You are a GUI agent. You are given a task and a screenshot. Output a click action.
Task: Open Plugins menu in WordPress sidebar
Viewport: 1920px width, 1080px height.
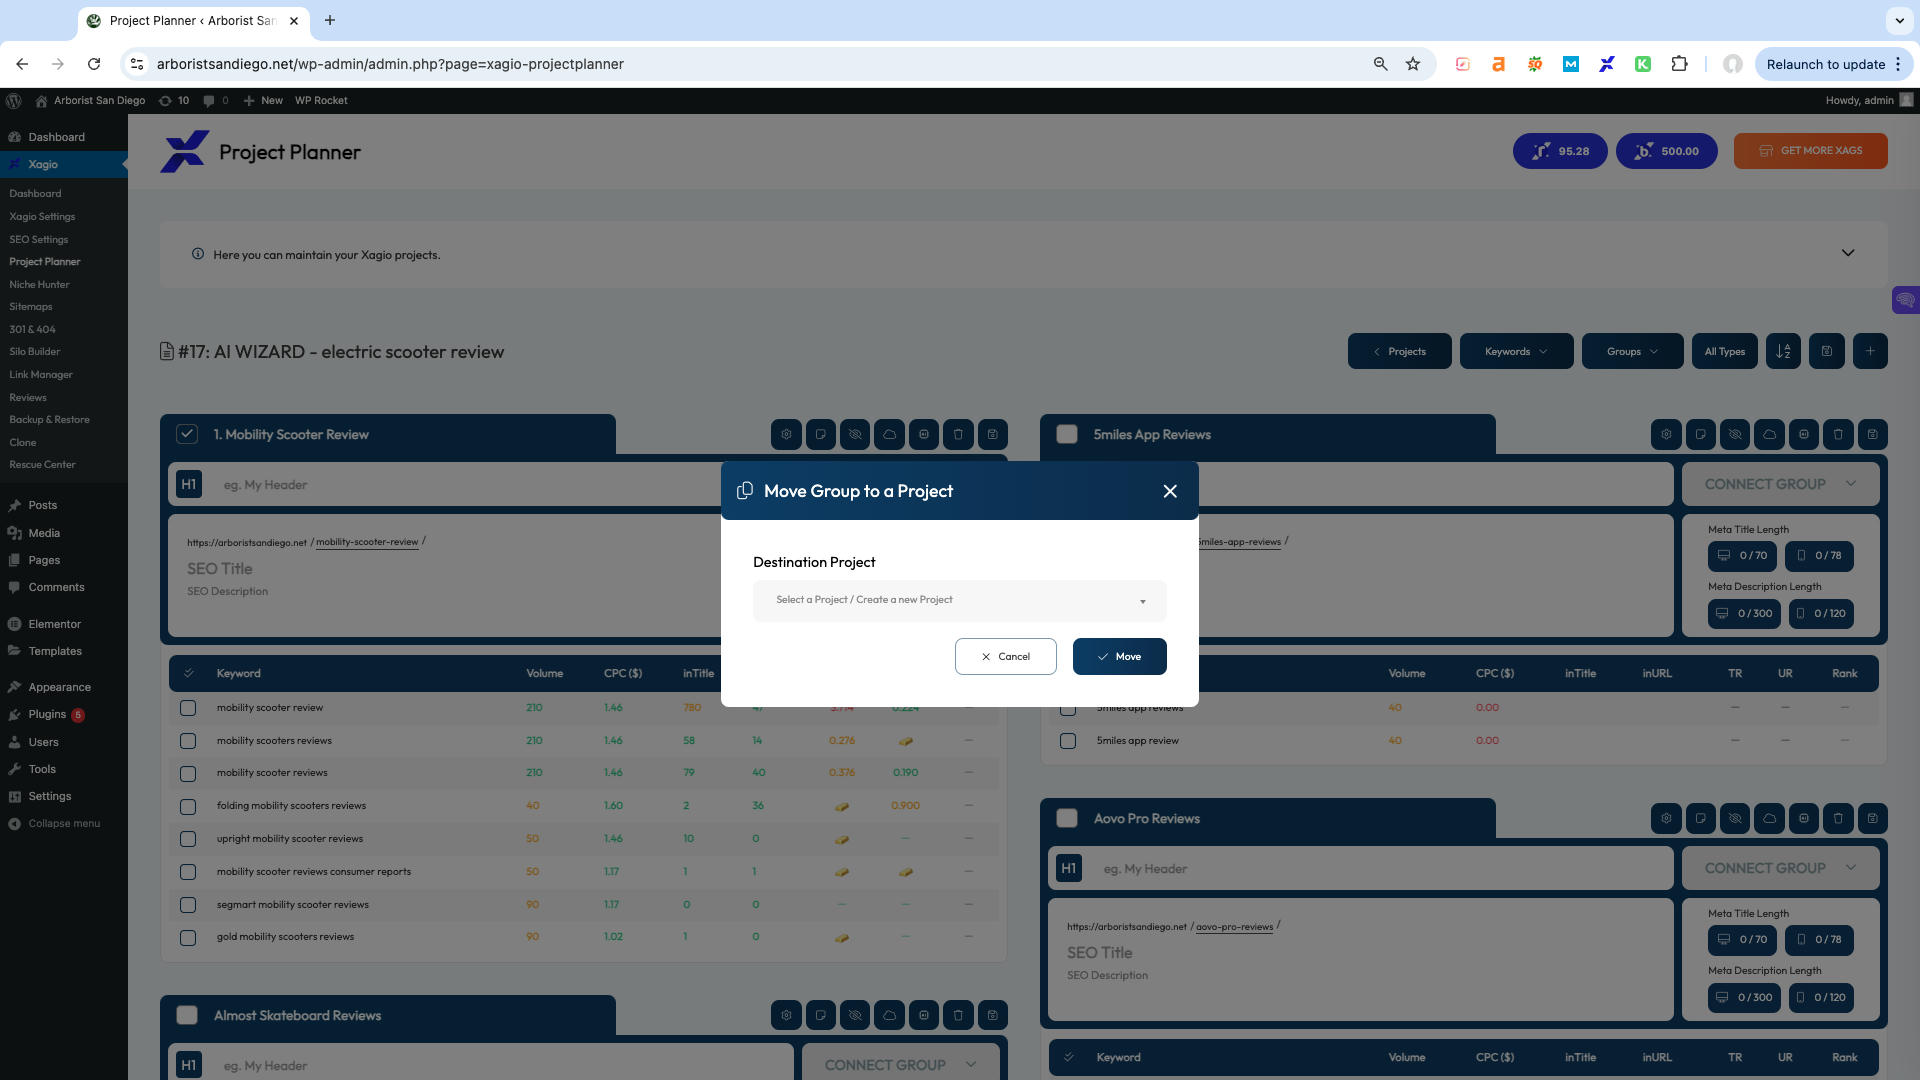tap(47, 714)
